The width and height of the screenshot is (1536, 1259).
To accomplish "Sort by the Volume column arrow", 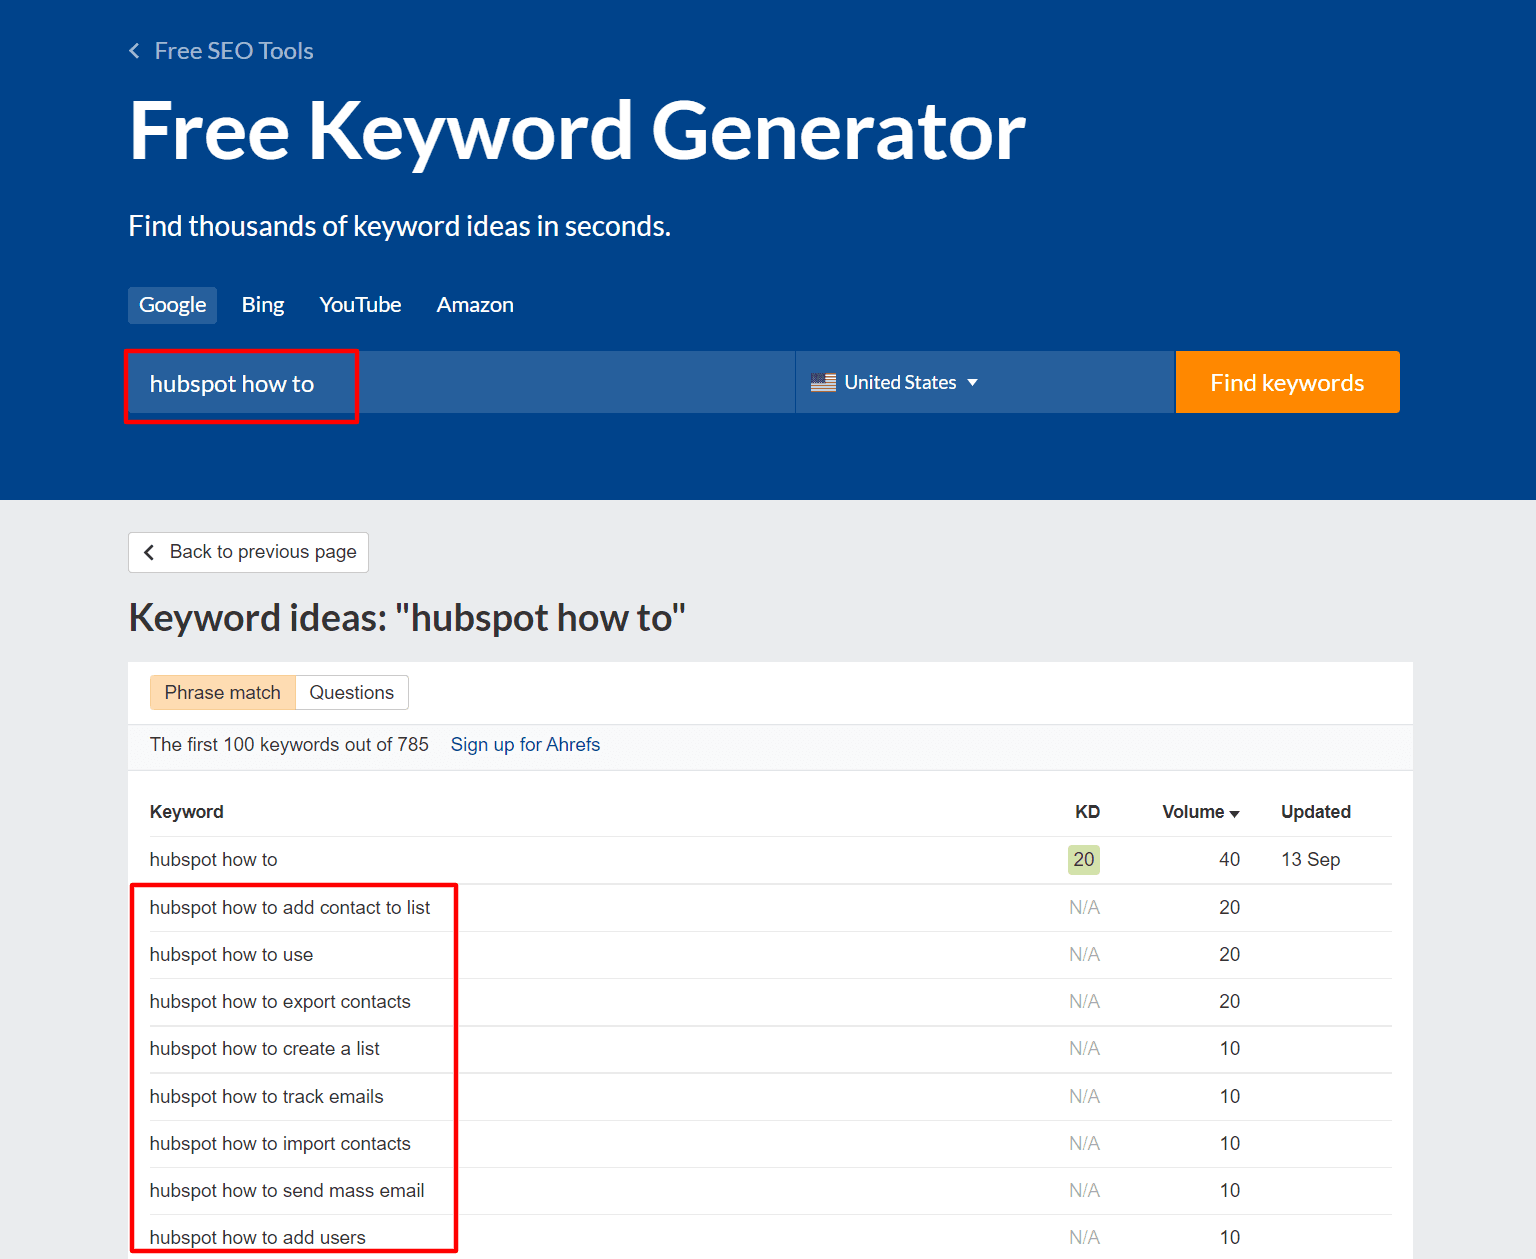I will pyautogui.click(x=1234, y=813).
